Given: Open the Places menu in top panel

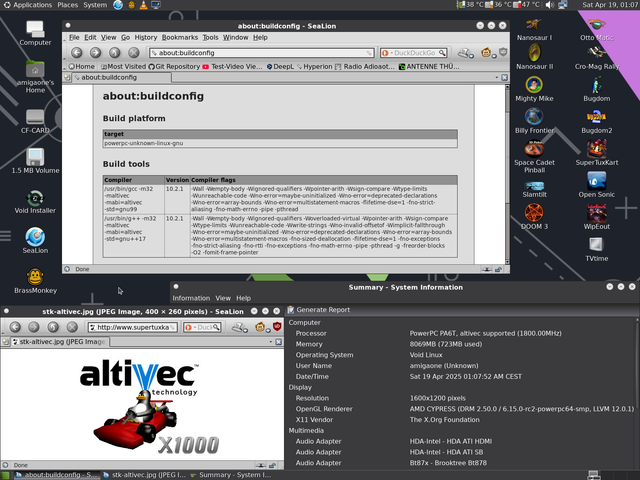Looking at the screenshot, I should (68, 5).
